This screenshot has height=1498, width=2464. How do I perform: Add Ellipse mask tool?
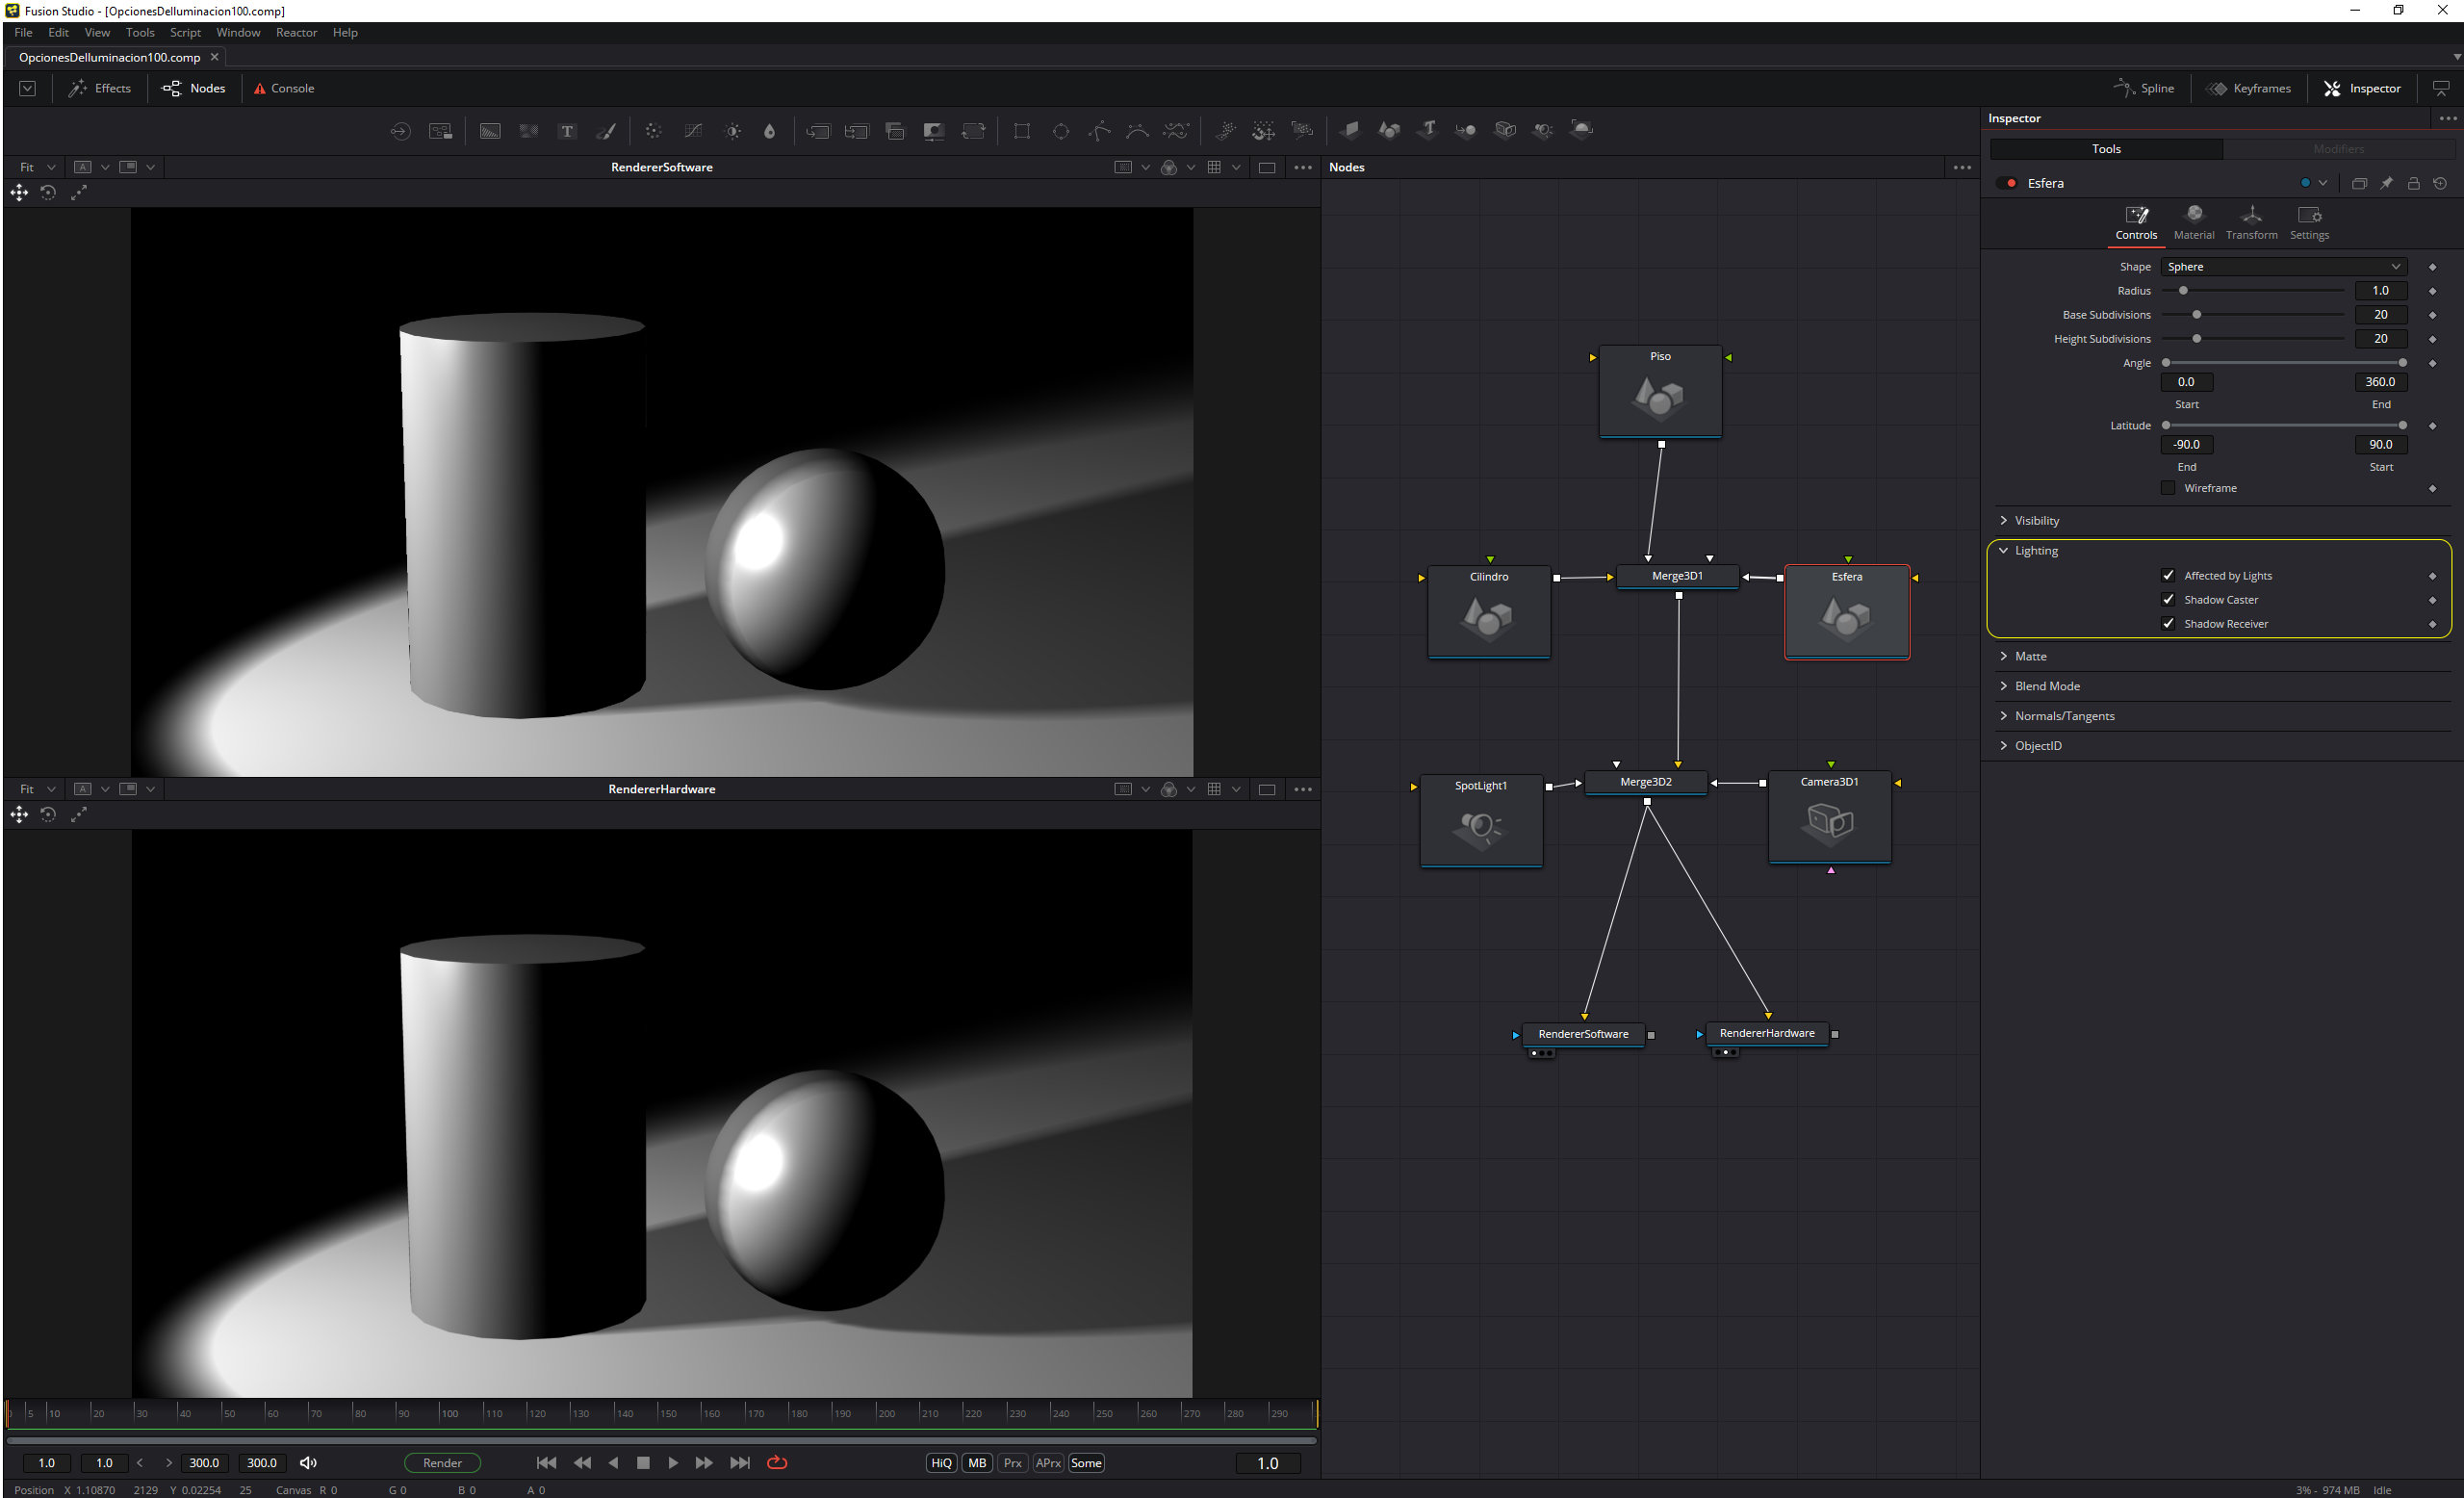coord(1060,131)
